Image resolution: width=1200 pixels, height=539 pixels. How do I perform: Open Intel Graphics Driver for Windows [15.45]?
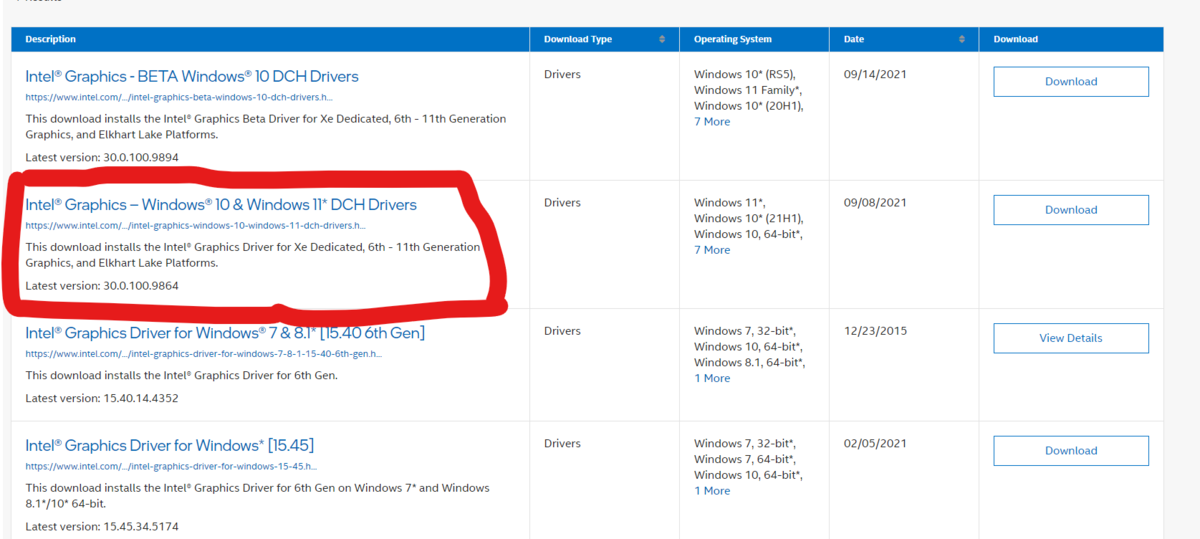click(x=170, y=444)
